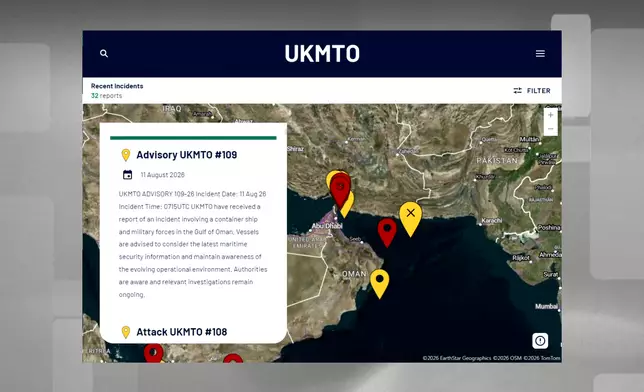
Task: Select the yellow pin off Oman coast
Action: tap(380, 283)
